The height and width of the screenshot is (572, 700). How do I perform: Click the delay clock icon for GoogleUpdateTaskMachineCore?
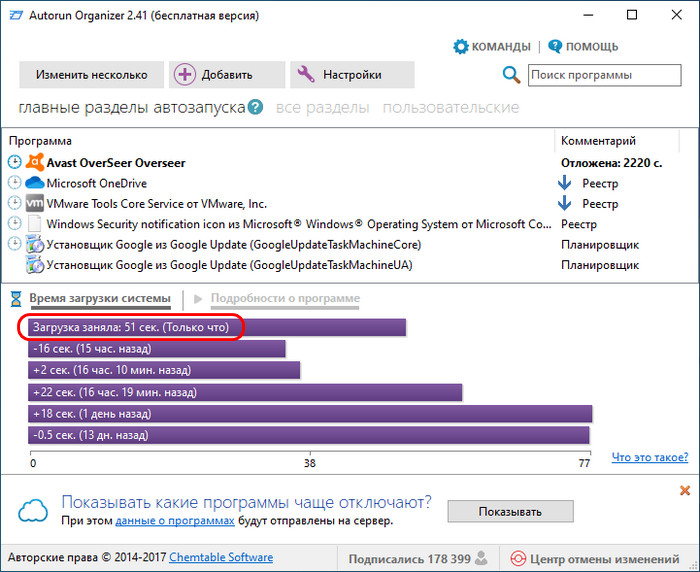(15, 244)
